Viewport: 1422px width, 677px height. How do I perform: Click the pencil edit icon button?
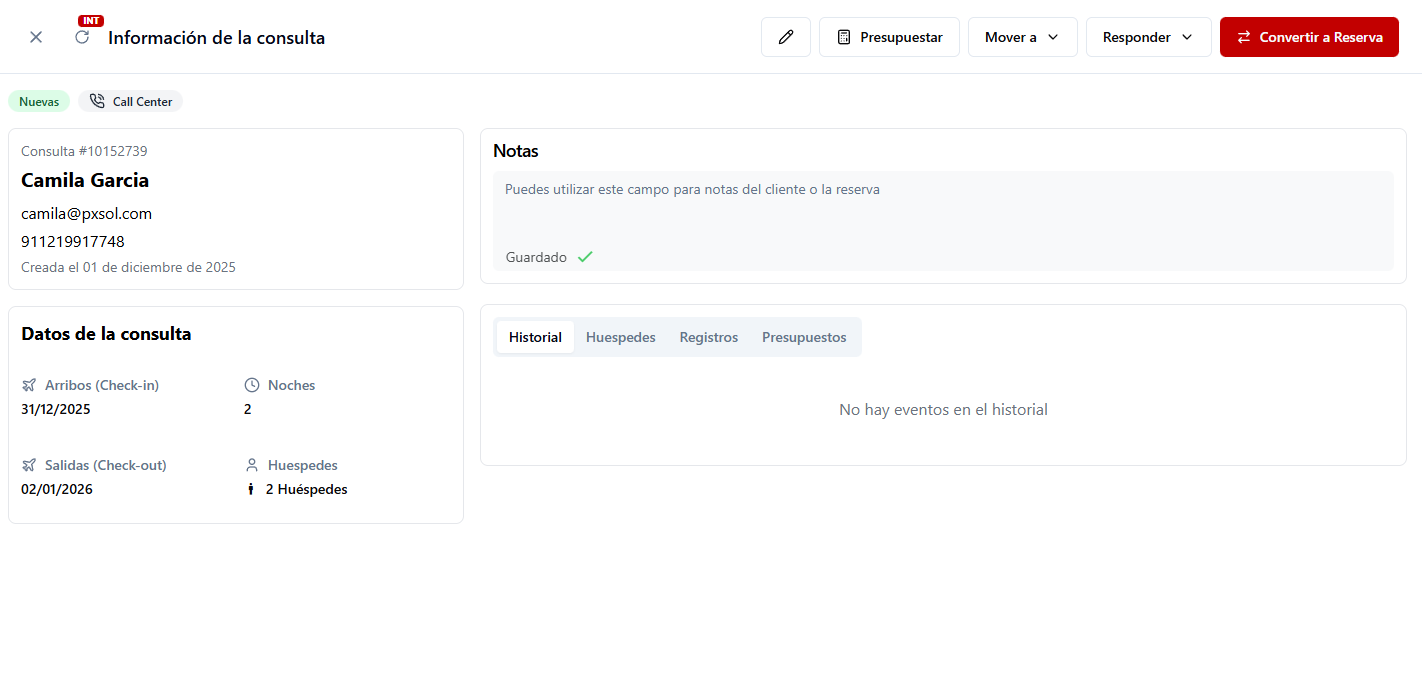[785, 37]
